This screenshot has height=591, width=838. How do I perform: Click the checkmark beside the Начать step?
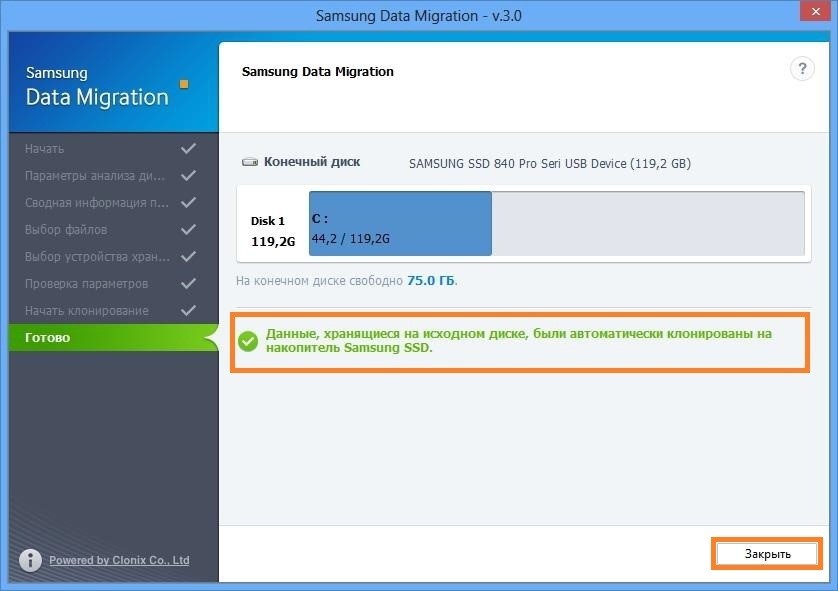(x=188, y=148)
